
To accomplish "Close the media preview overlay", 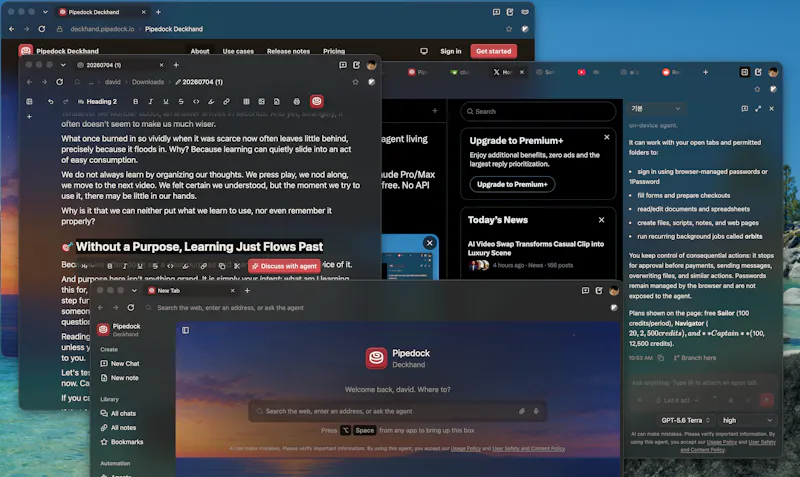I will click(430, 243).
